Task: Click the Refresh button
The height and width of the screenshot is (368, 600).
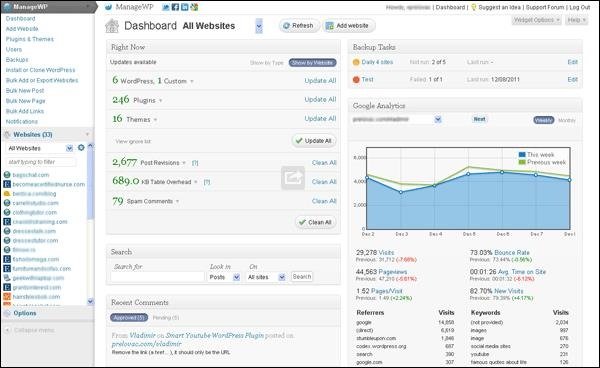Action: (x=298, y=26)
